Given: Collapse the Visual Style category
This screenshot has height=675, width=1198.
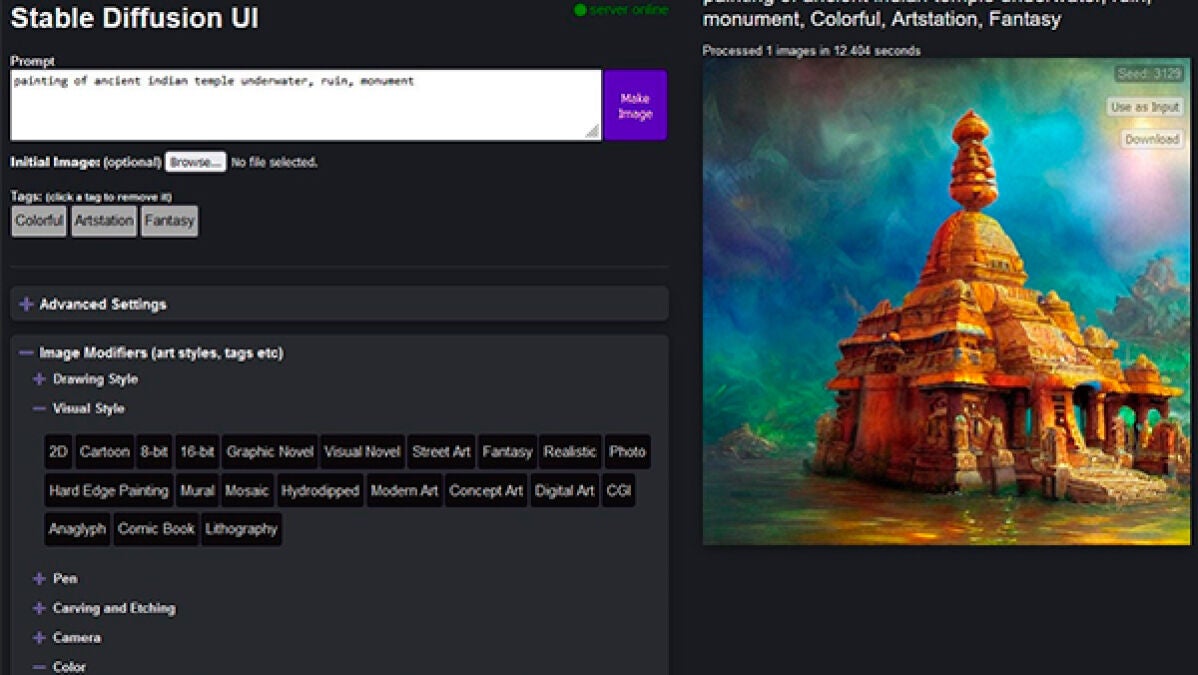Looking at the screenshot, I should [x=88, y=408].
